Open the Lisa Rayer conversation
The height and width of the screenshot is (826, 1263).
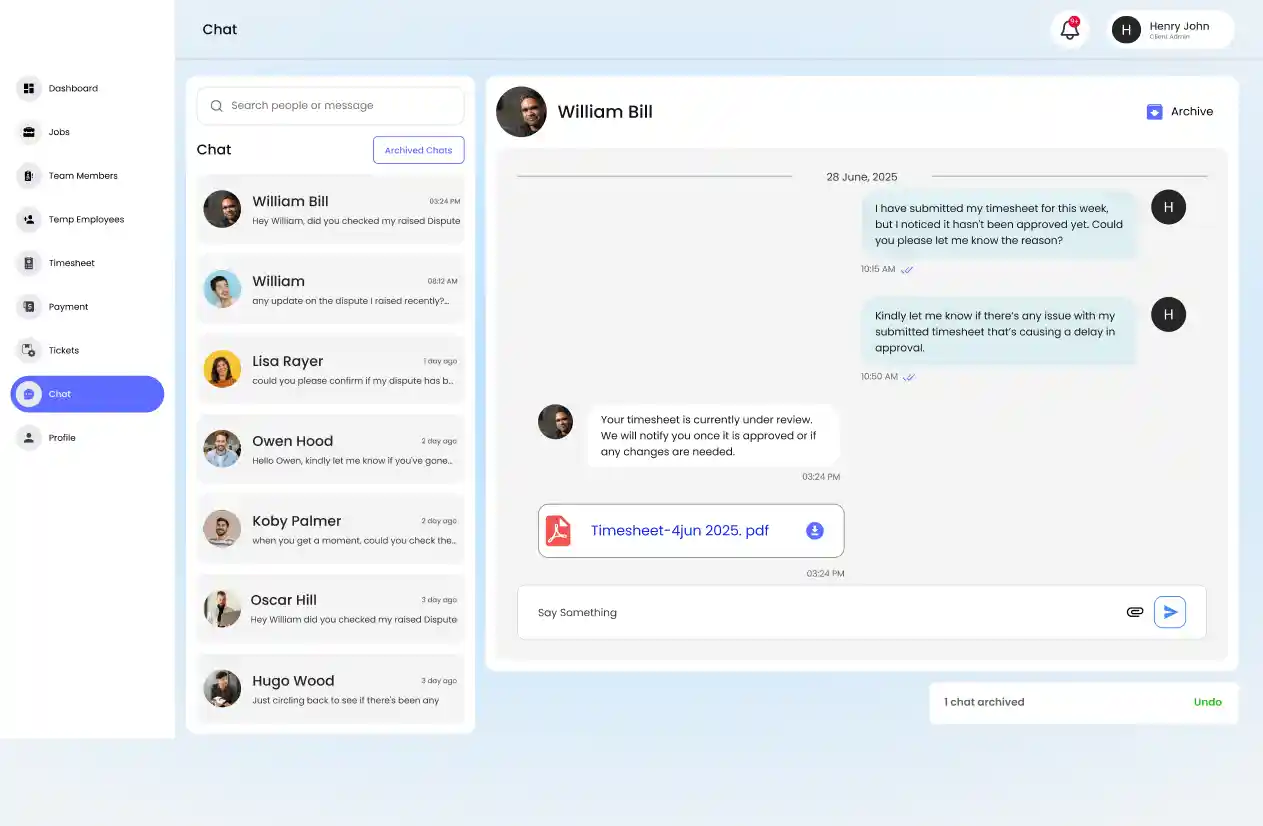[330, 369]
